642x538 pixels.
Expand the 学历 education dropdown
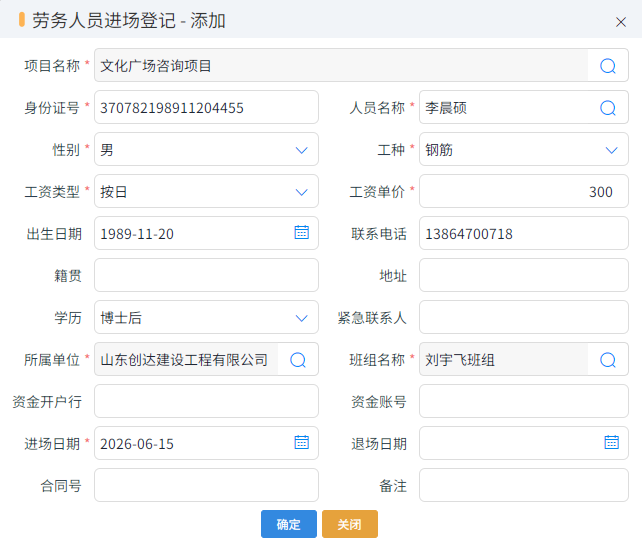tap(206, 317)
